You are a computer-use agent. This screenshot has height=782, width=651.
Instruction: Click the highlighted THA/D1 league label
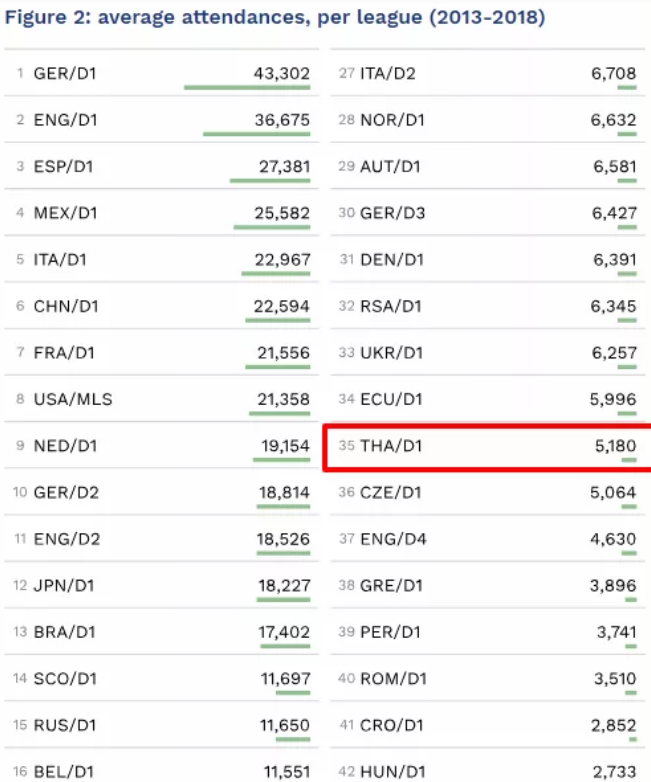pos(392,446)
